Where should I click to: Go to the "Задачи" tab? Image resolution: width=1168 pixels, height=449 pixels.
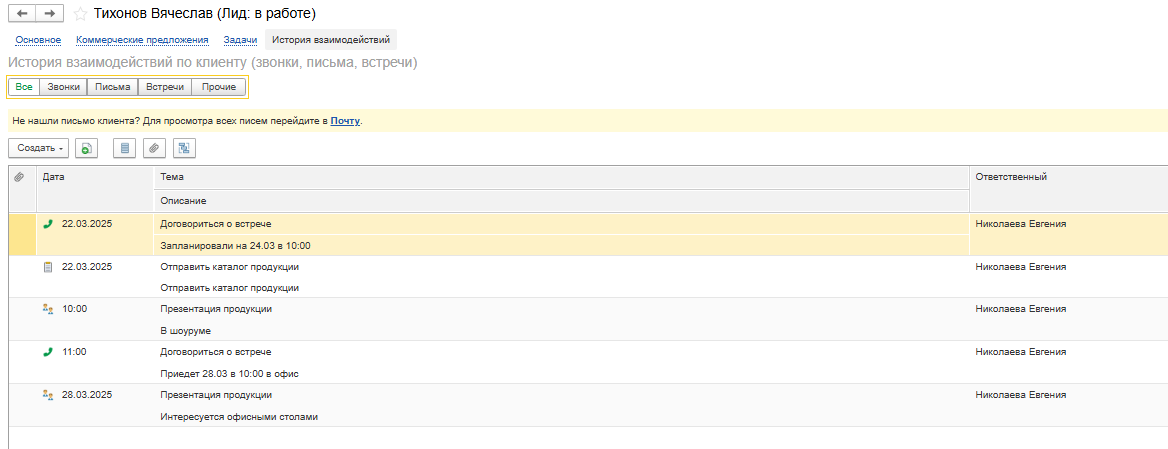240,40
